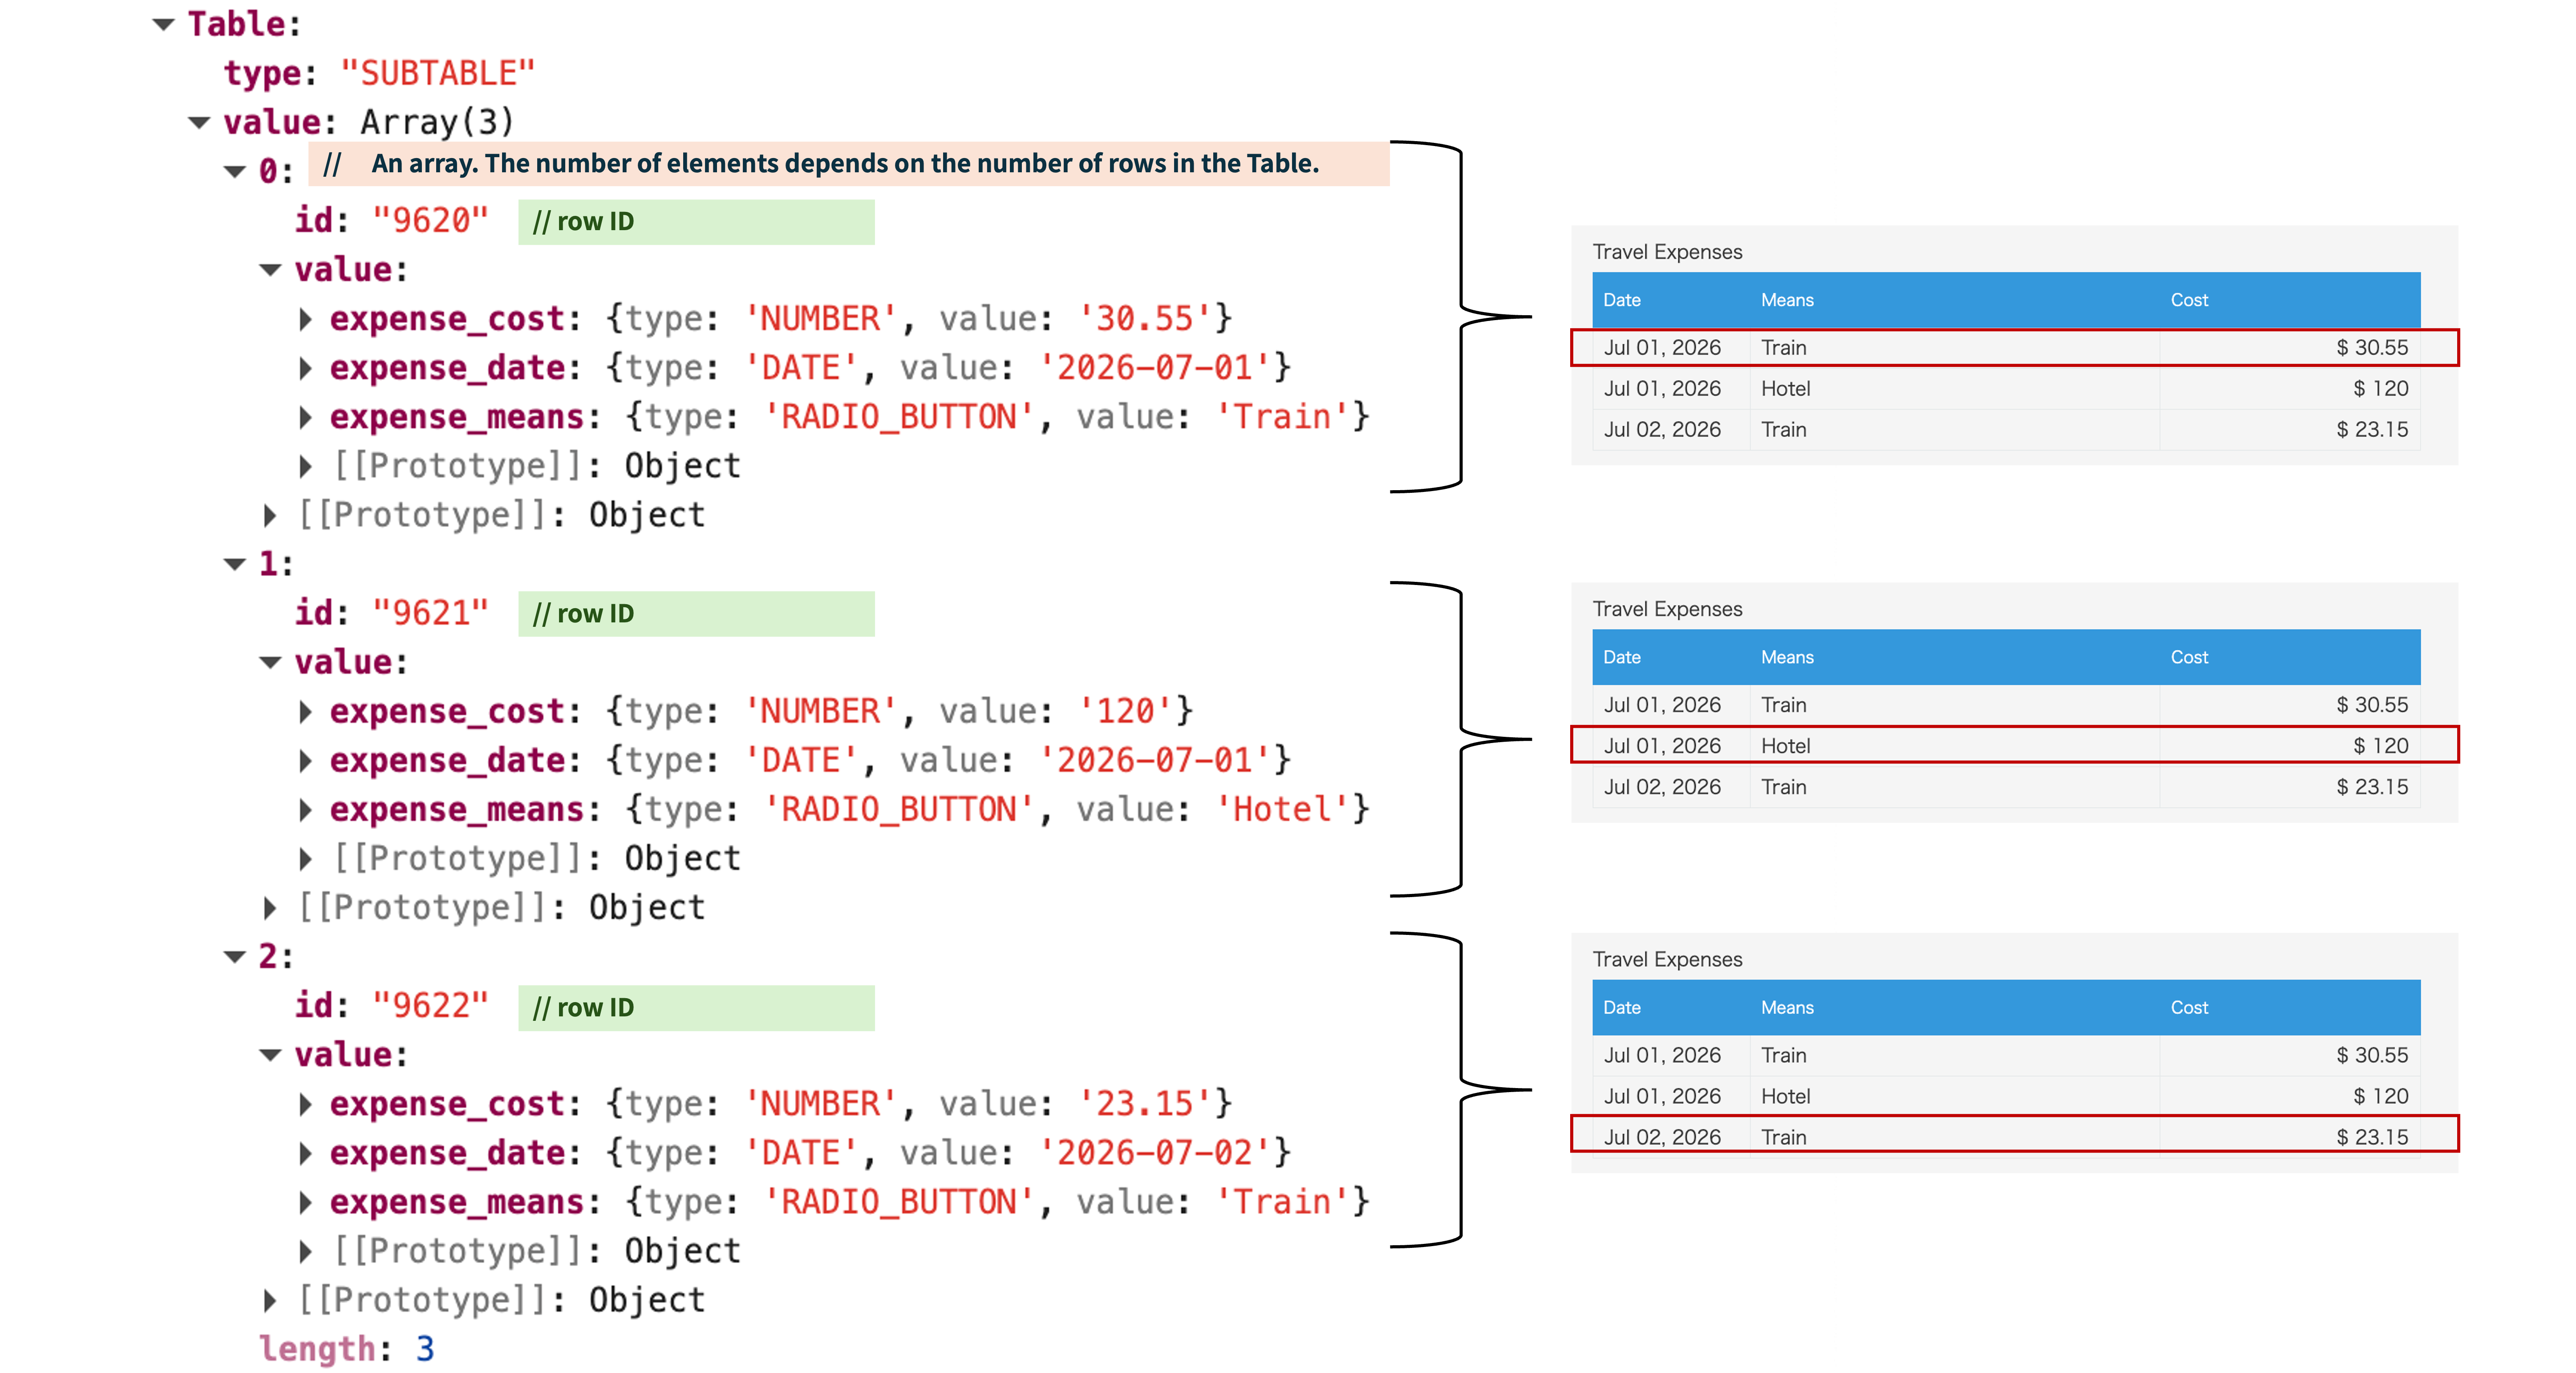Select the id "9620" value
The image size is (2576, 1373).
(430, 221)
